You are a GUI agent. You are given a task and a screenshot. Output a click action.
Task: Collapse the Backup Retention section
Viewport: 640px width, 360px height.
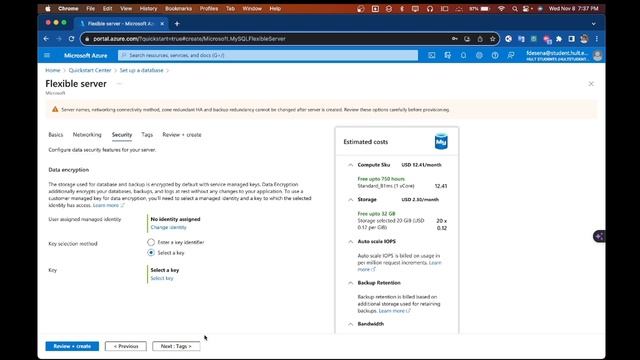pyautogui.click(x=350, y=283)
